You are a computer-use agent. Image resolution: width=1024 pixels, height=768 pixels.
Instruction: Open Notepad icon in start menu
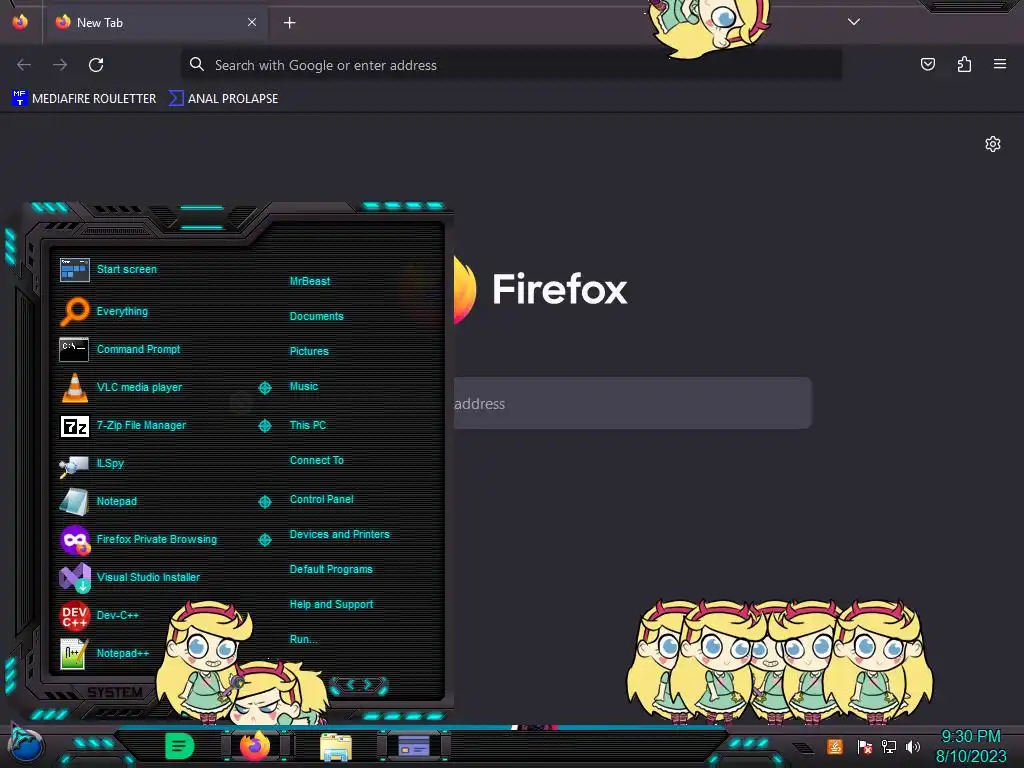point(74,502)
